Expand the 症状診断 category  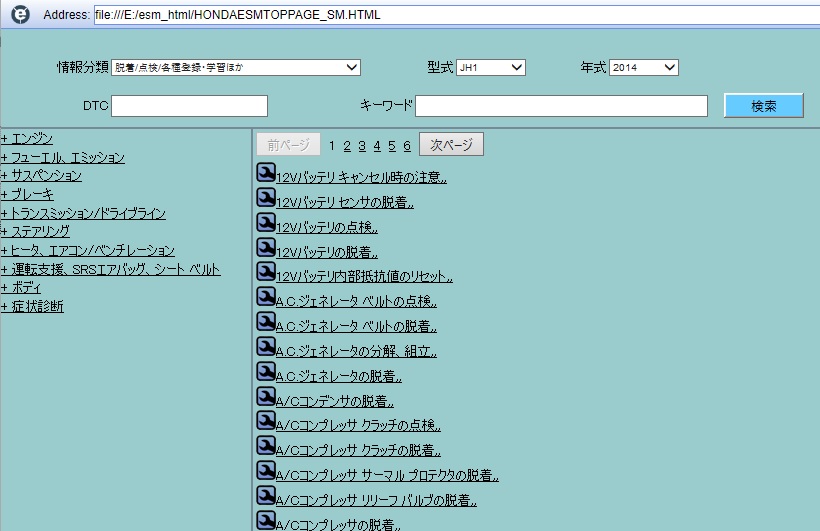coord(32,307)
